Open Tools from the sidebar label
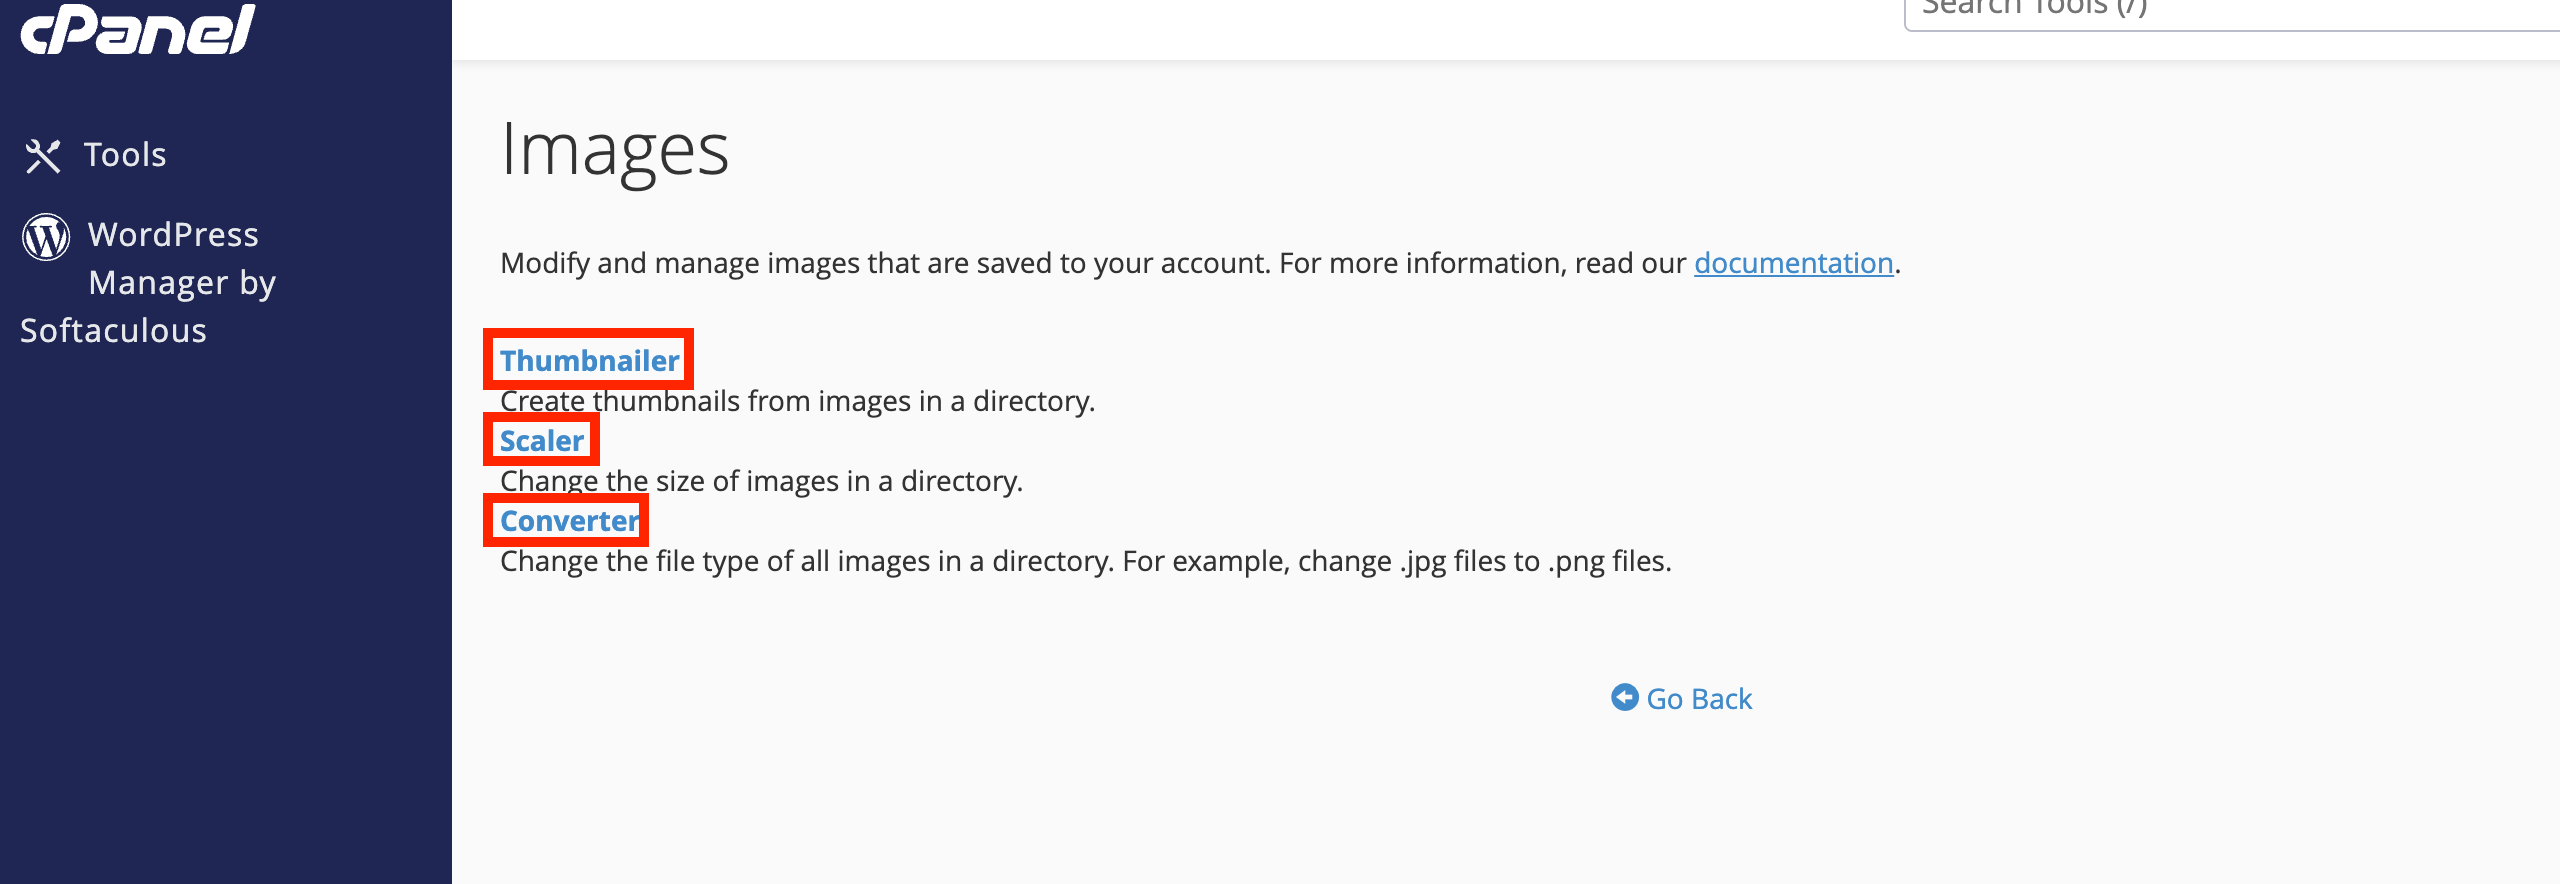 coord(125,155)
